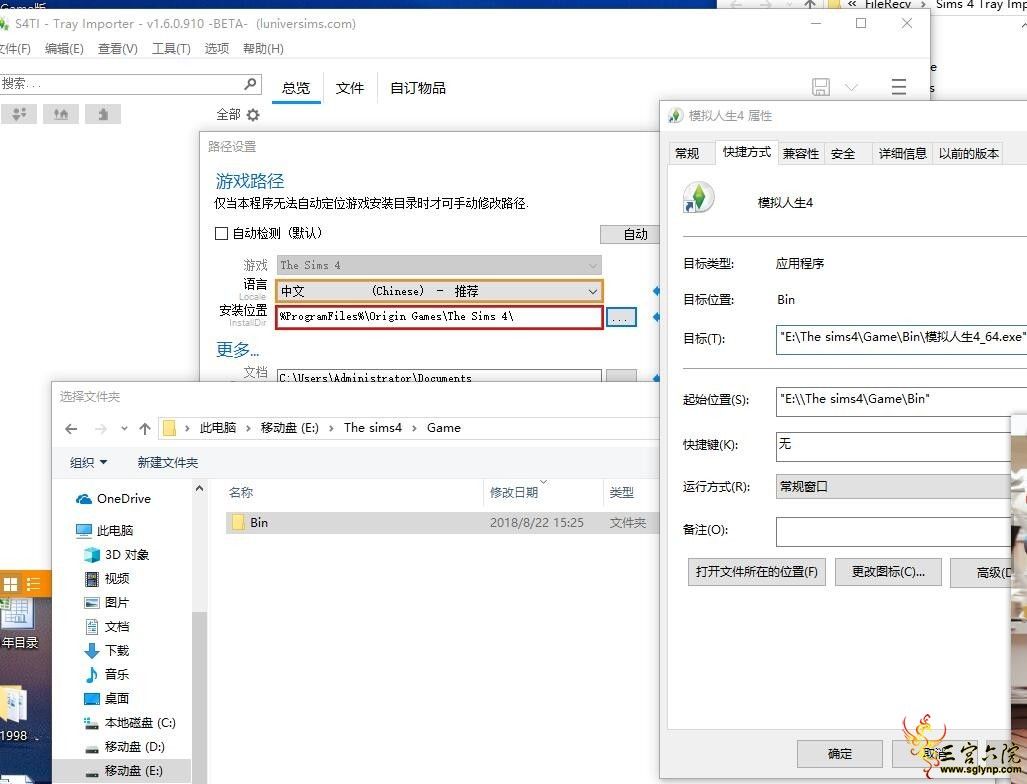Click the install location path field
Screen dimensions: 1027x784
pyautogui.click(x=439, y=316)
